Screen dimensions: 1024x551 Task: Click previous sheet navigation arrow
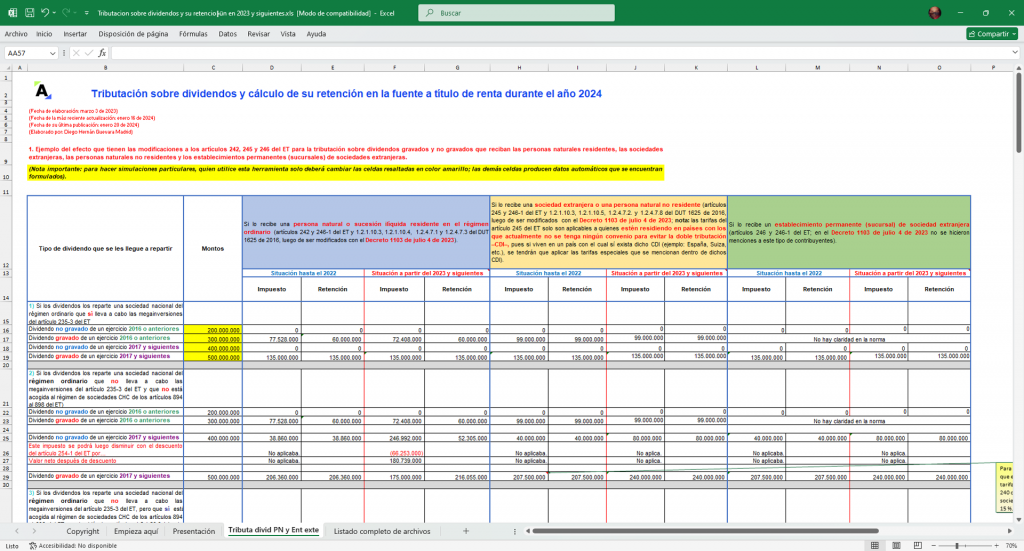[16, 531]
